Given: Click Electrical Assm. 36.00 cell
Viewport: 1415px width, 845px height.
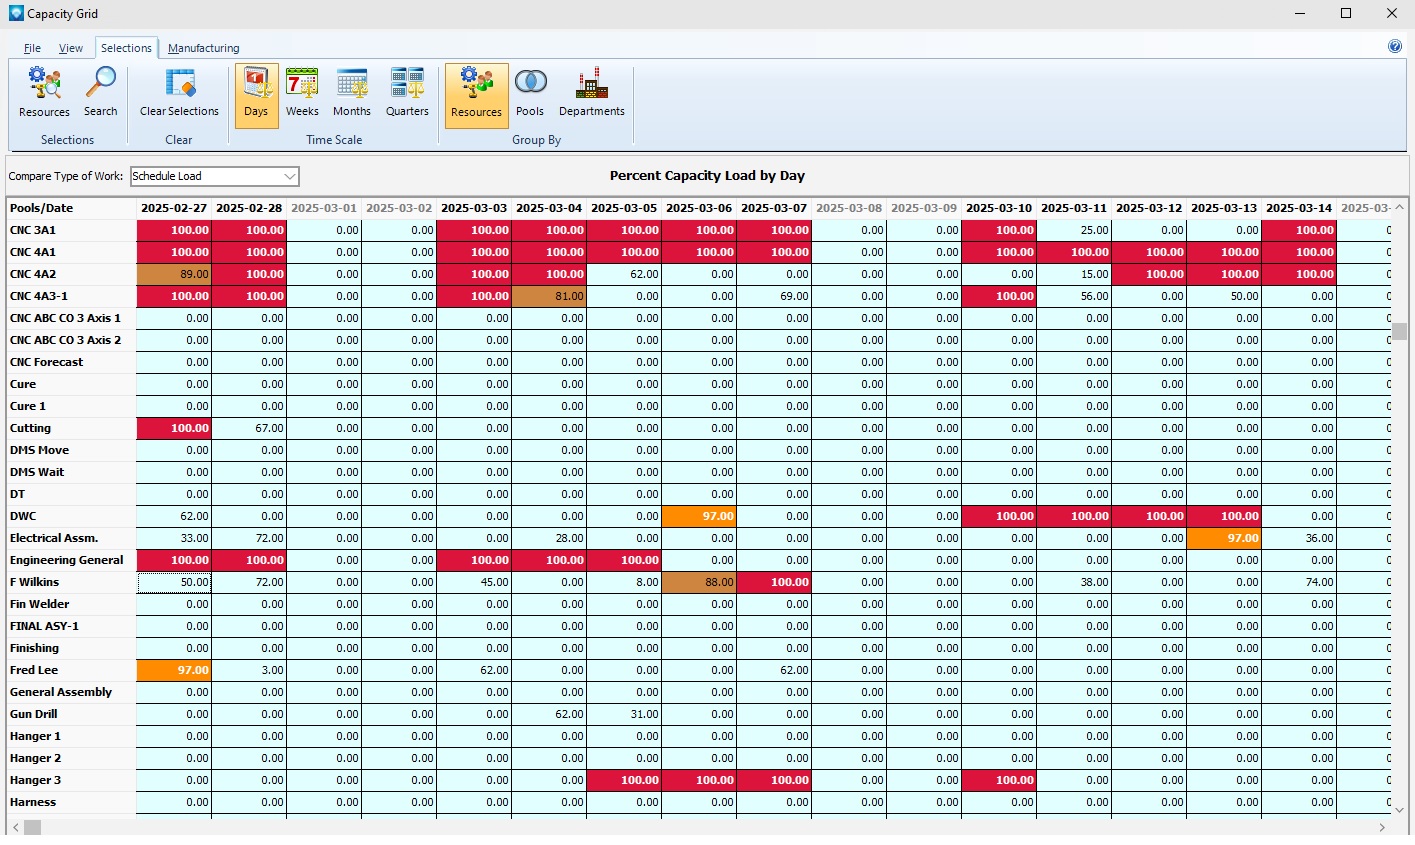Looking at the screenshot, I should coord(1299,538).
